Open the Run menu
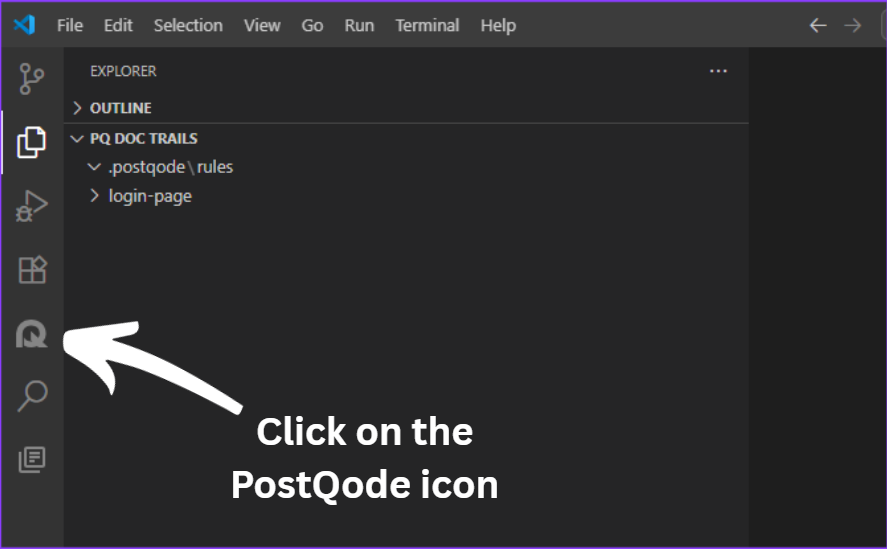The width and height of the screenshot is (887, 549). click(x=359, y=25)
